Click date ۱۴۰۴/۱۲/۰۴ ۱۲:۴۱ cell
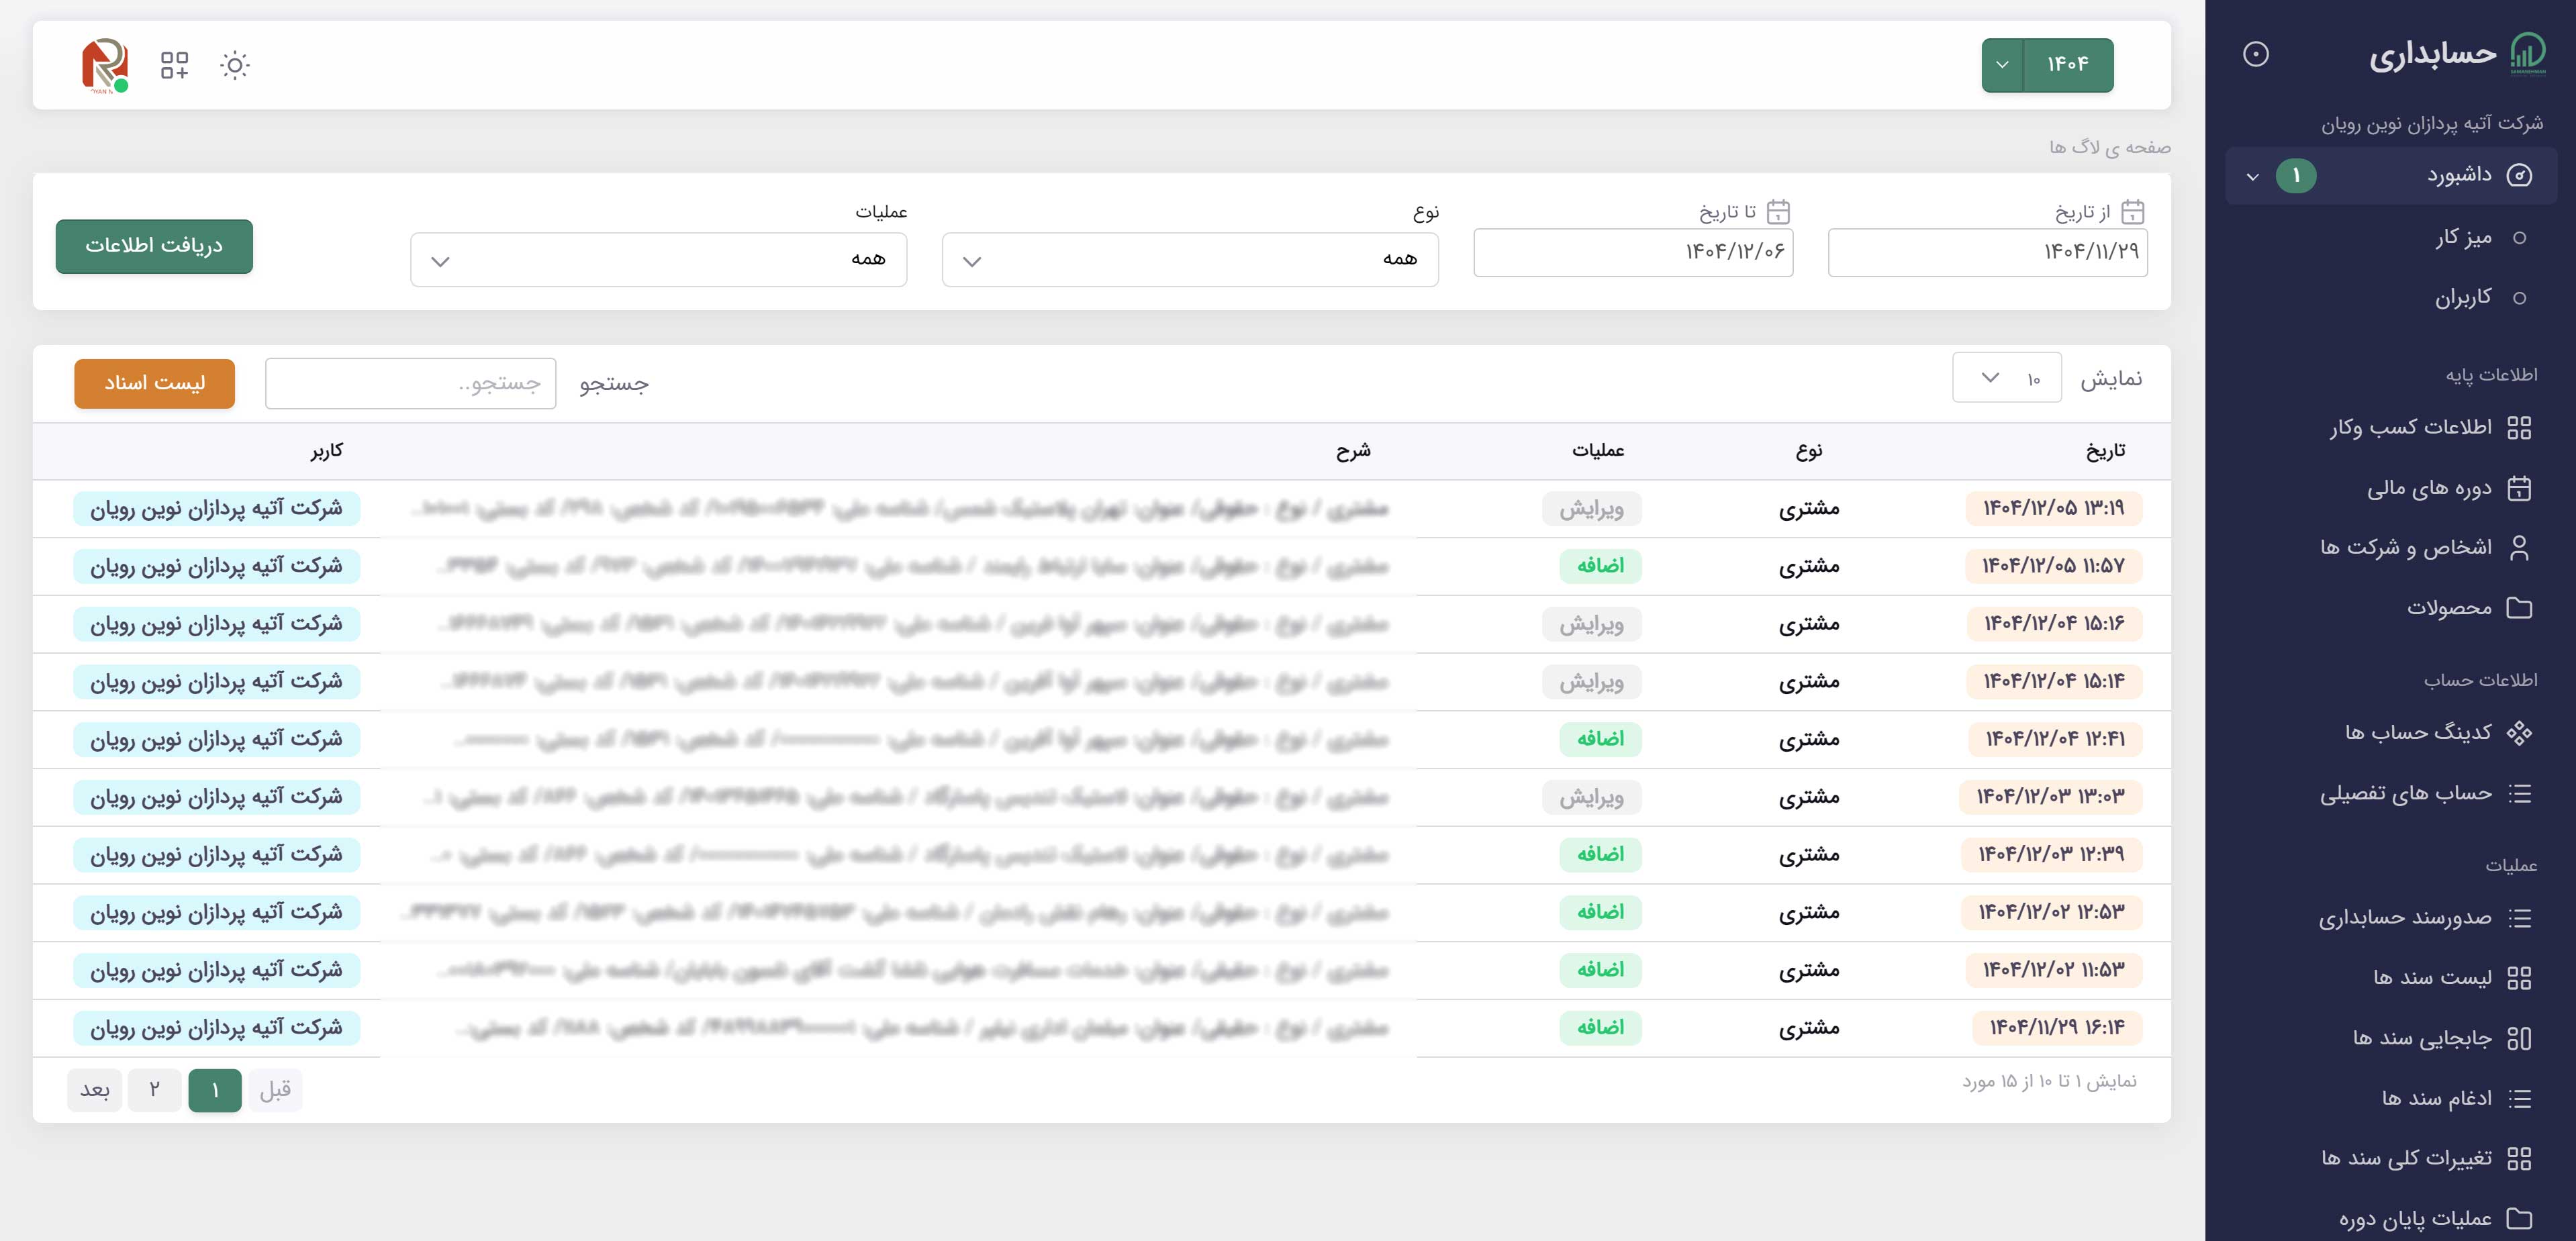Screen dimensions: 2576x1241 tap(2054, 739)
